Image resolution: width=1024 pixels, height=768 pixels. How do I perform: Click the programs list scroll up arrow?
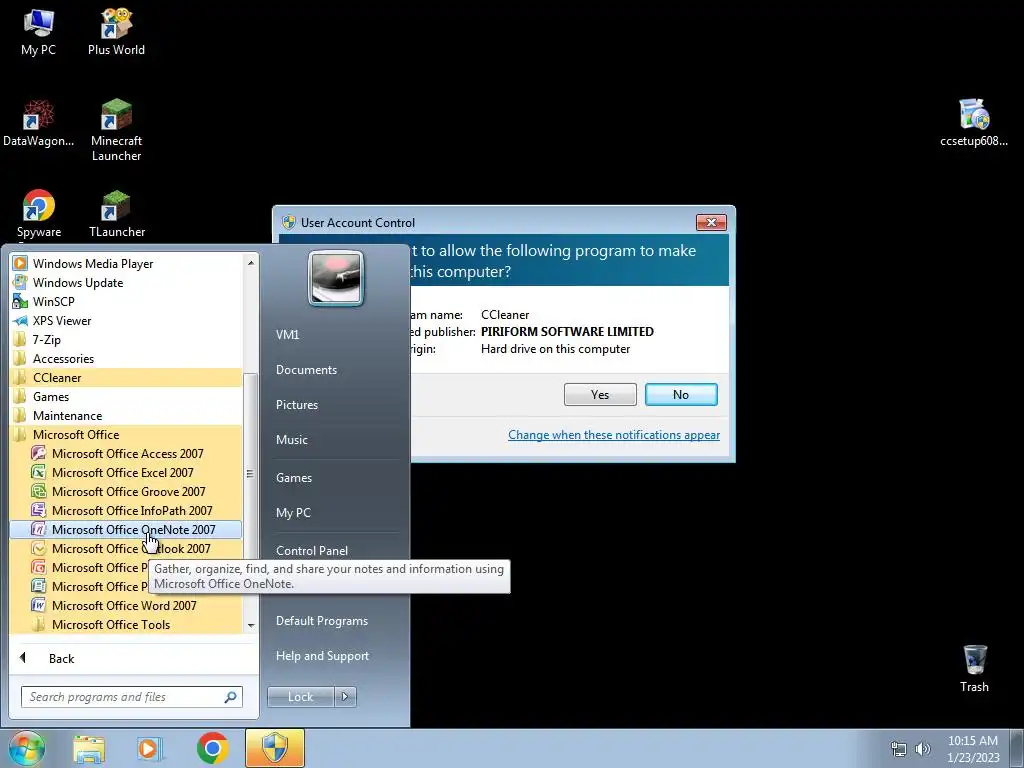pos(251,263)
